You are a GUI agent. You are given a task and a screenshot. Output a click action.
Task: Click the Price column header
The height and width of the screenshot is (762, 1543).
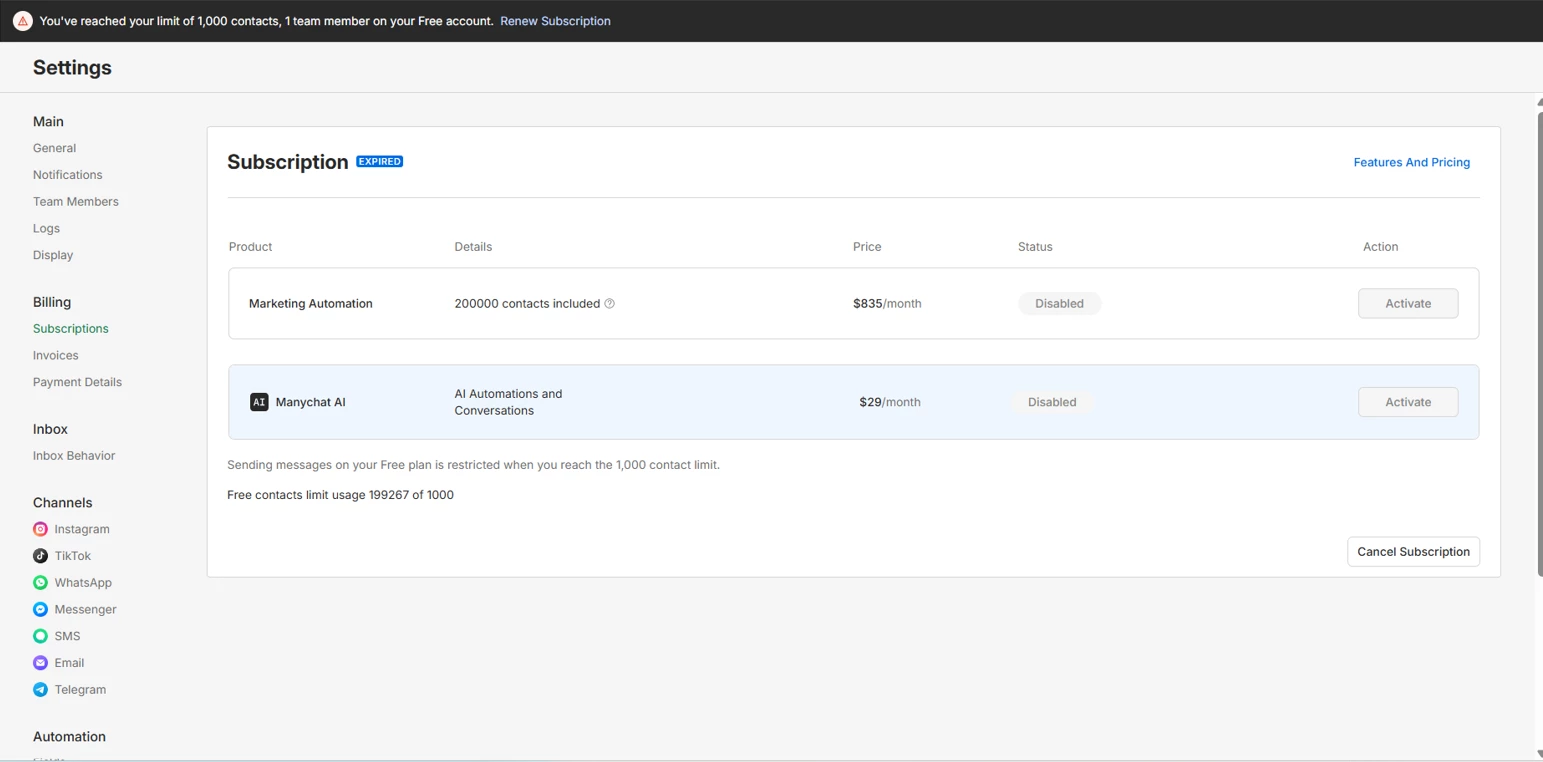[x=867, y=247]
